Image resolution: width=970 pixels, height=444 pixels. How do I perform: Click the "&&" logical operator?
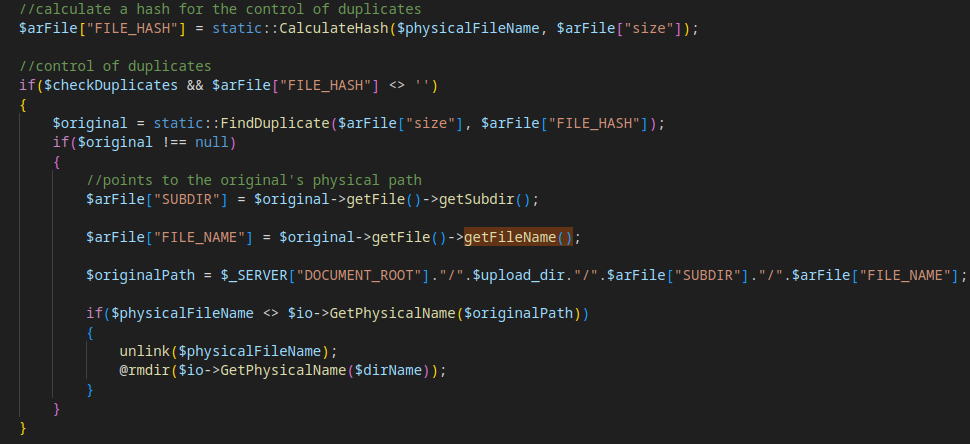click(195, 85)
